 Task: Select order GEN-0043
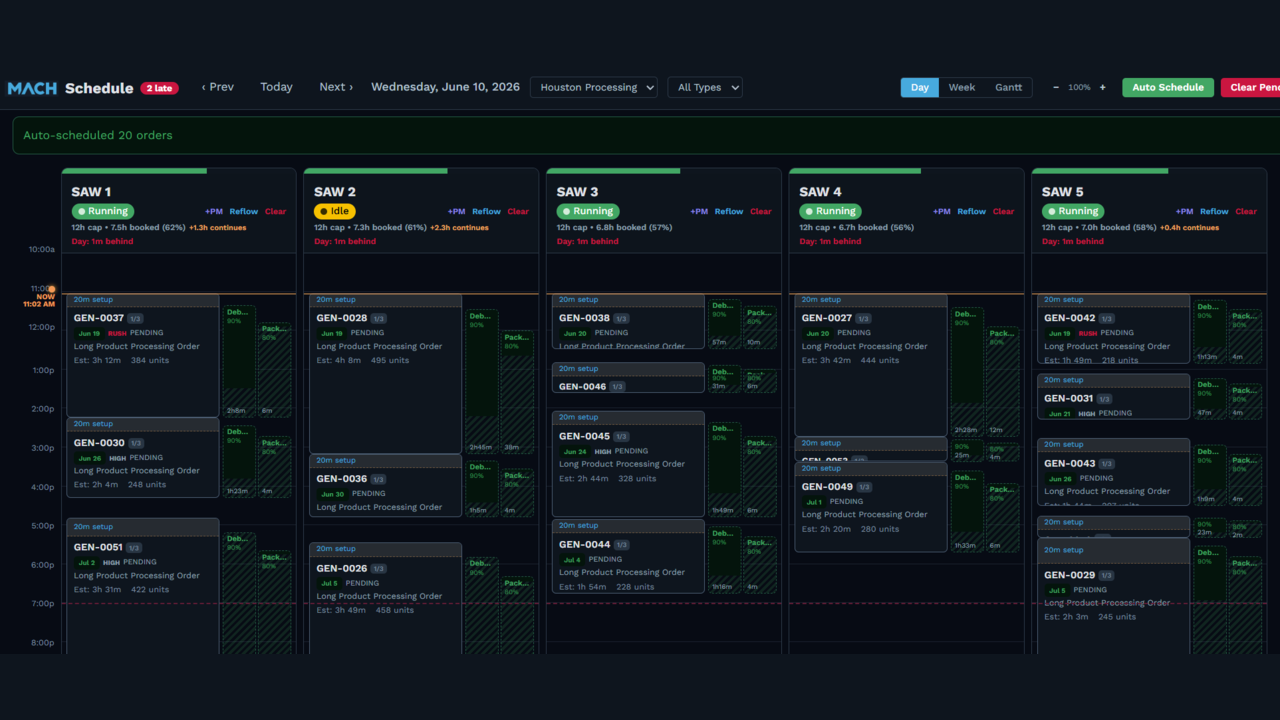tap(1113, 472)
